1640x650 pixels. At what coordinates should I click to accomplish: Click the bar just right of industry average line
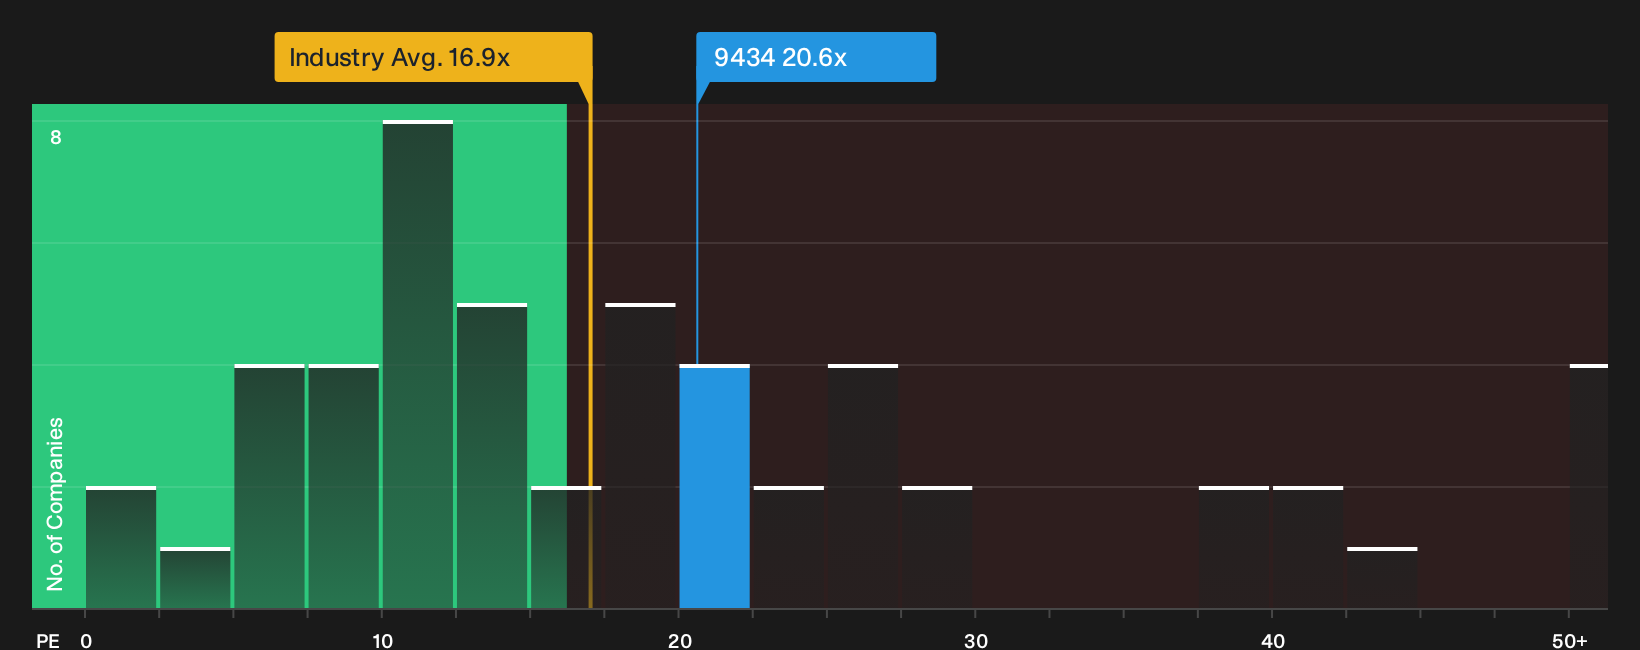640,455
